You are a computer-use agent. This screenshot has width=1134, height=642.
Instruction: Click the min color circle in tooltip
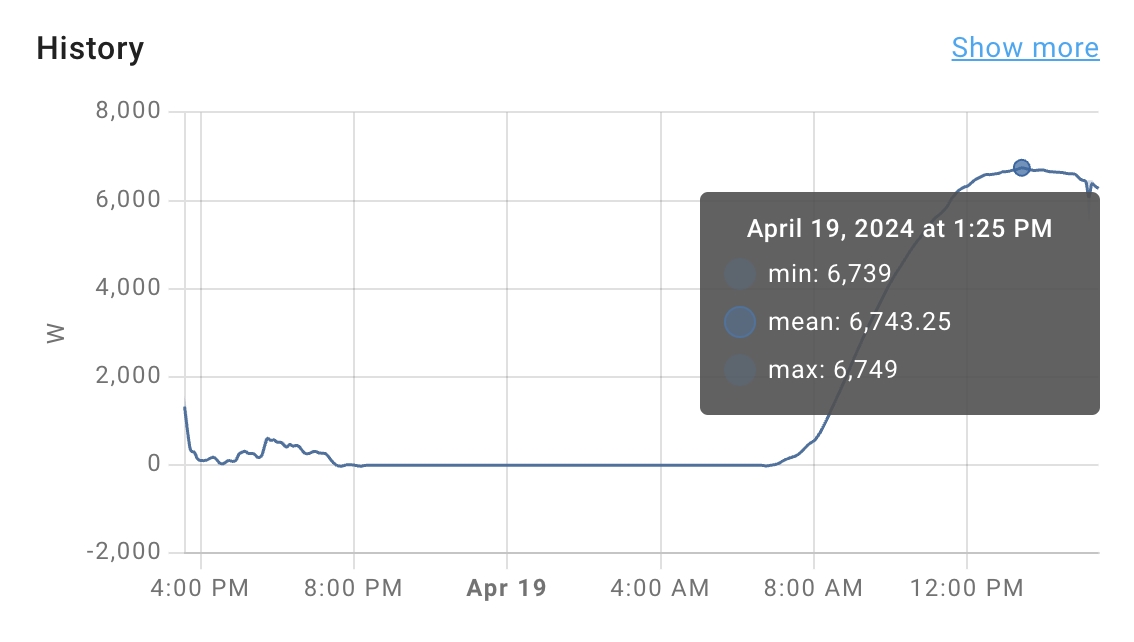click(739, 274)
